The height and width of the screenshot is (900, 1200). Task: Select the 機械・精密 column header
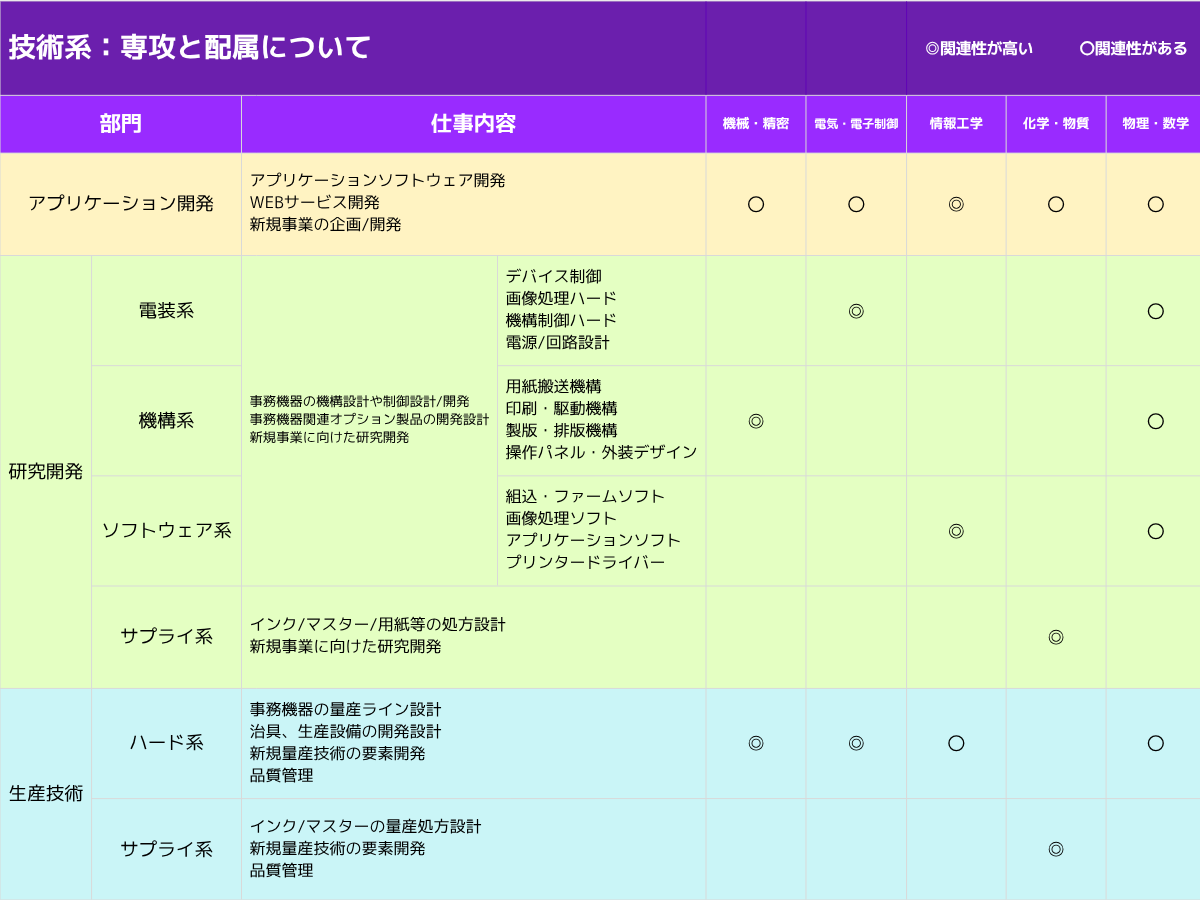(x=756, y=124)
